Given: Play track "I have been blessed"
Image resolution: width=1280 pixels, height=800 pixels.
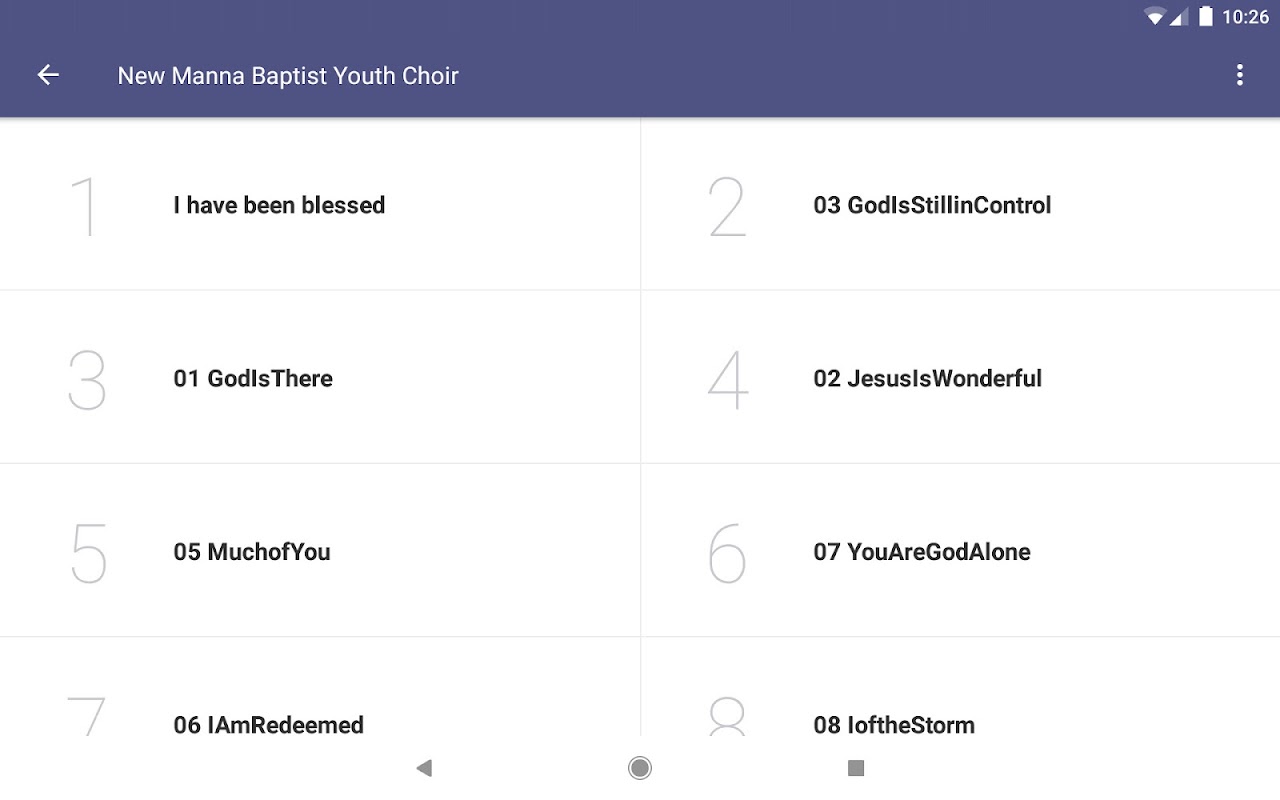Looking at the screenshot, I should pos(279,205).
